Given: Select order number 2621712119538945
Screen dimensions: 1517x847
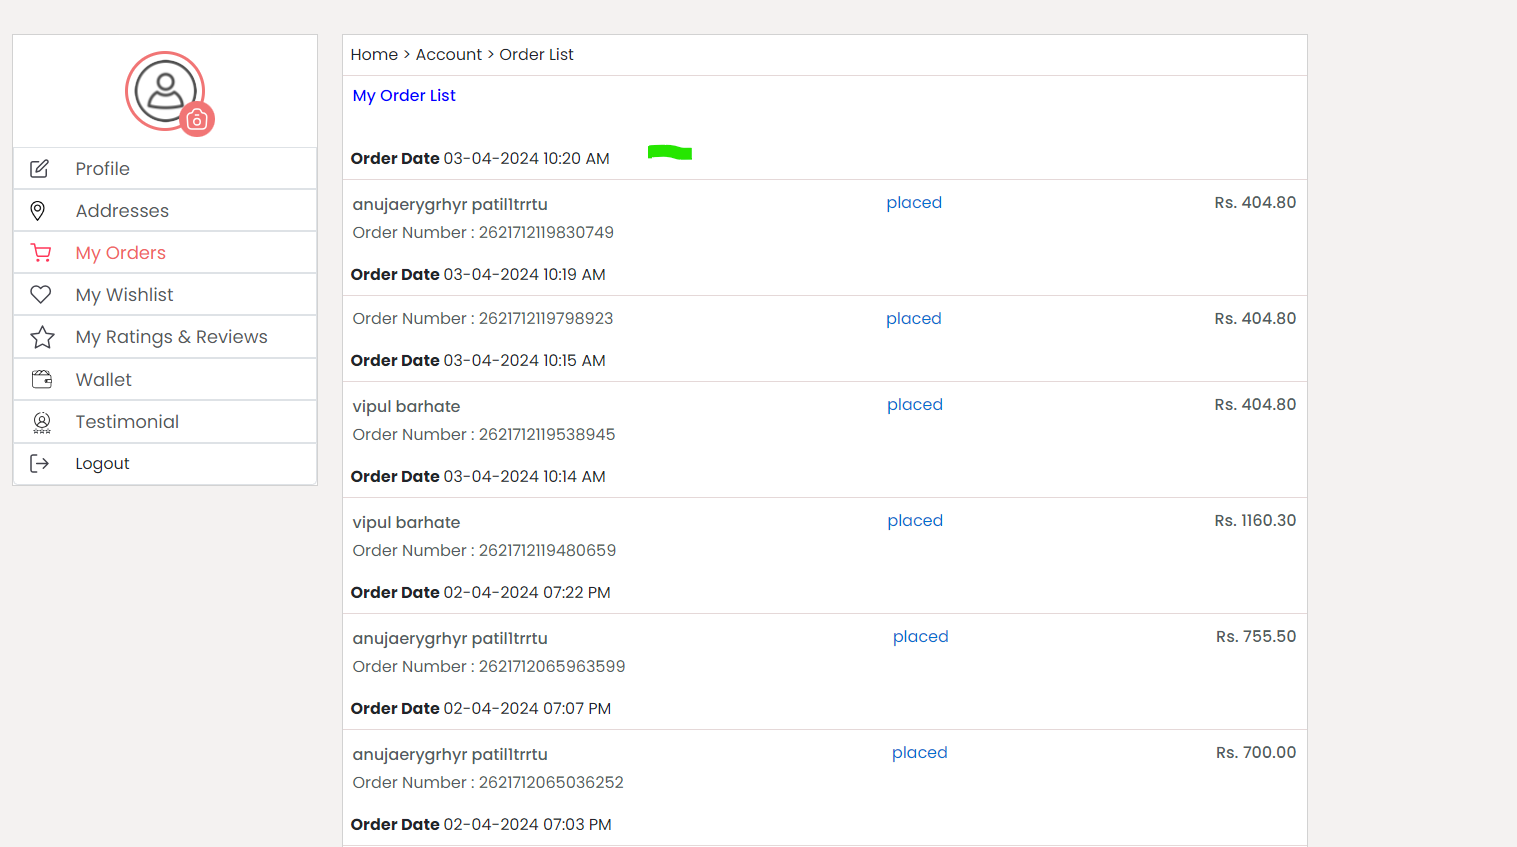Looking at the screenshot, I should click(484, 435).
